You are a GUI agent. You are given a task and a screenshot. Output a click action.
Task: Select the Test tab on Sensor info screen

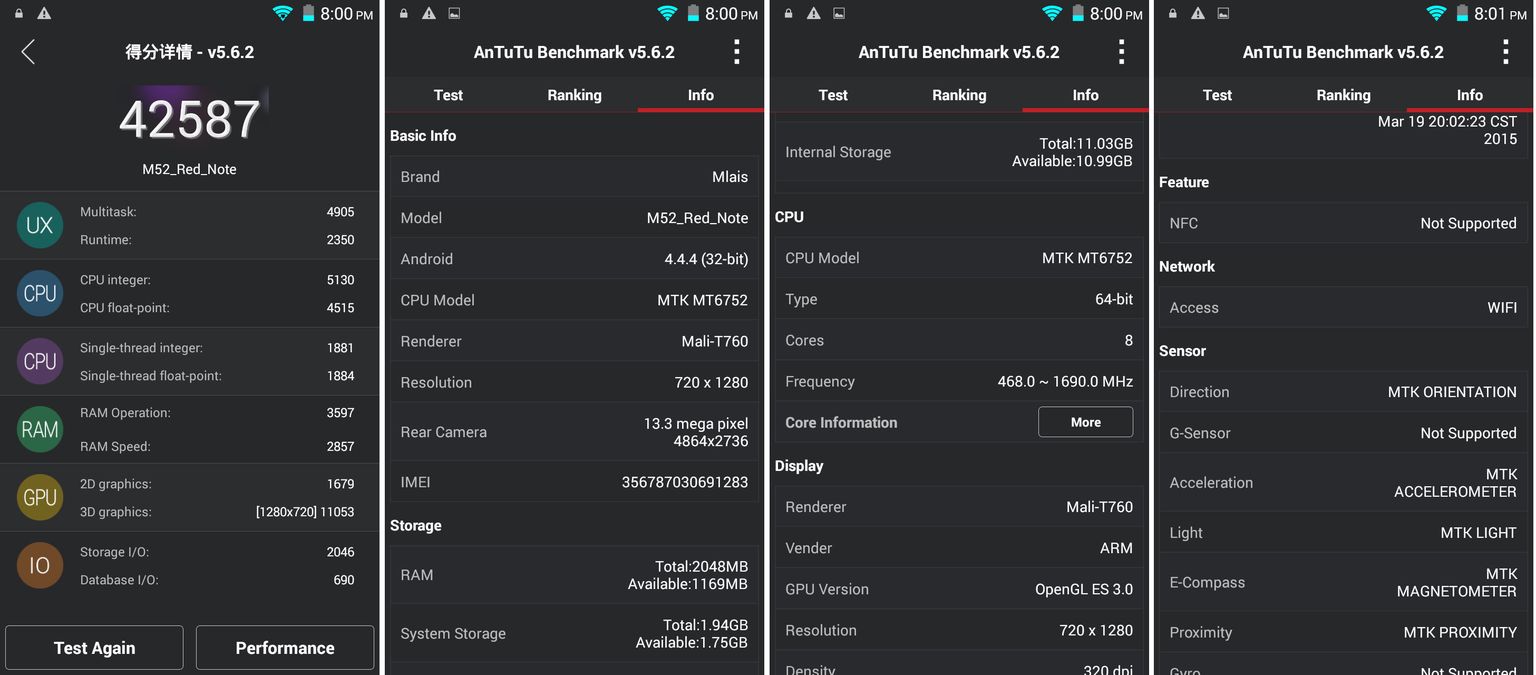(1217, 95)
